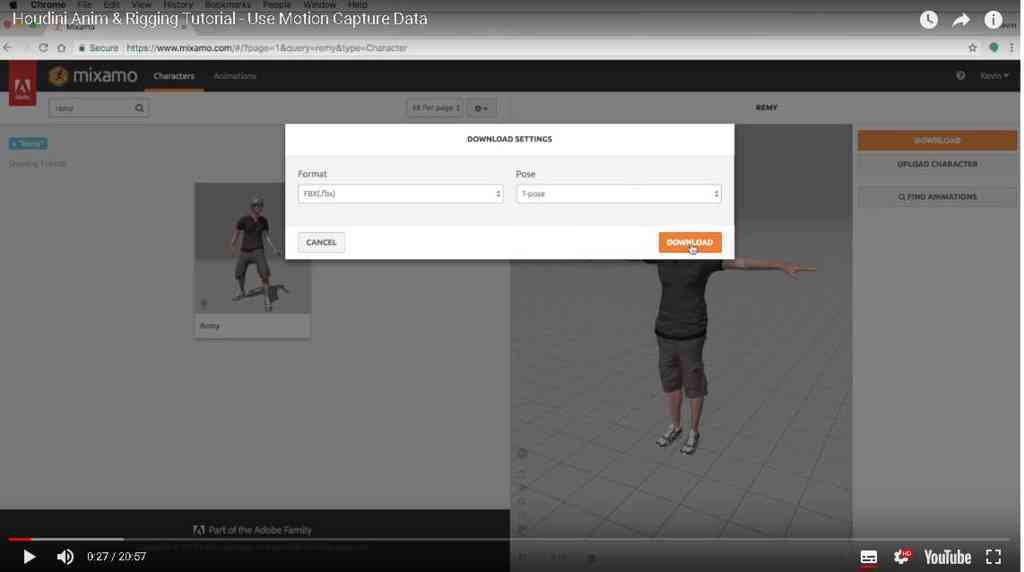Viewport: 1024px width, 572px height.
Task: Click the green extension icon
Action: pos(993,48)
